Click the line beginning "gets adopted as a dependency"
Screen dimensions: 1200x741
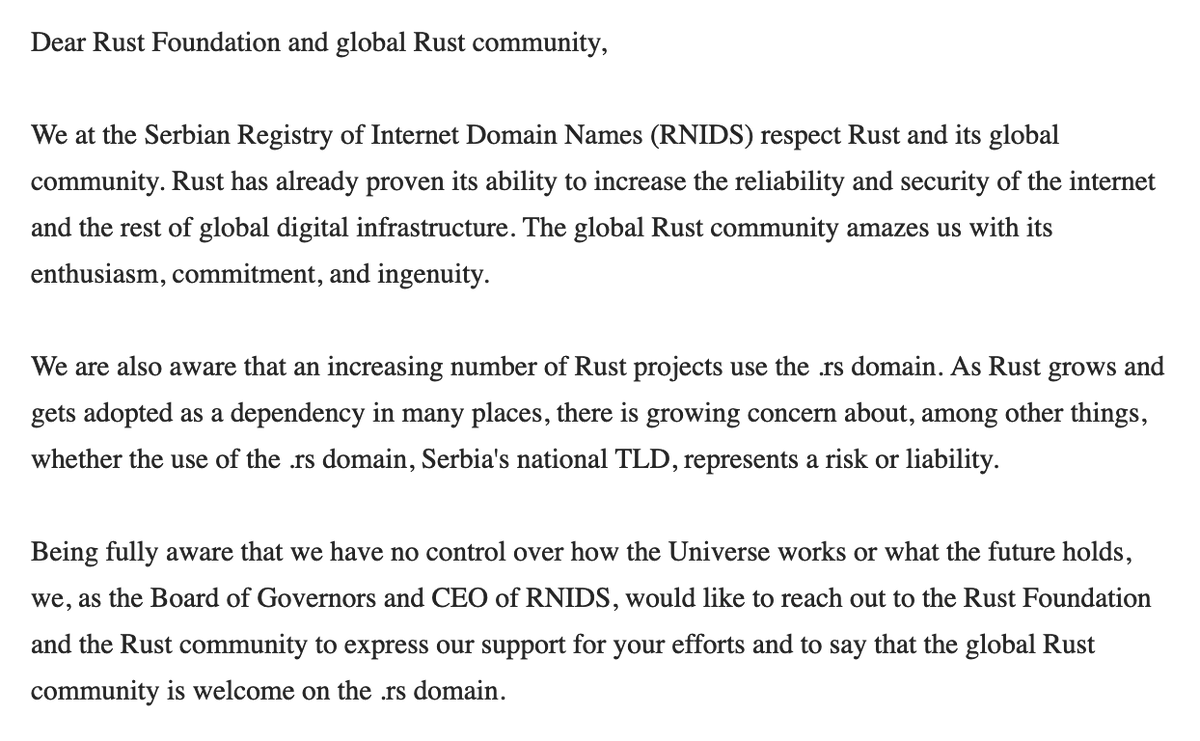pos(589,412)
